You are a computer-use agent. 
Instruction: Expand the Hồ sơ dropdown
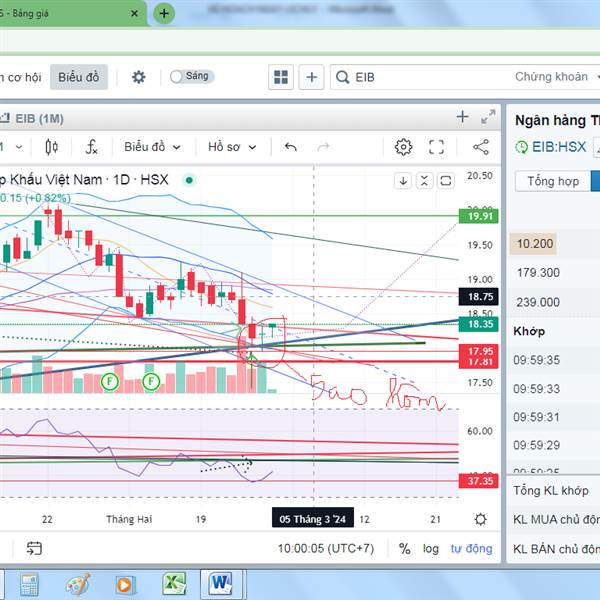coord(231,147)
